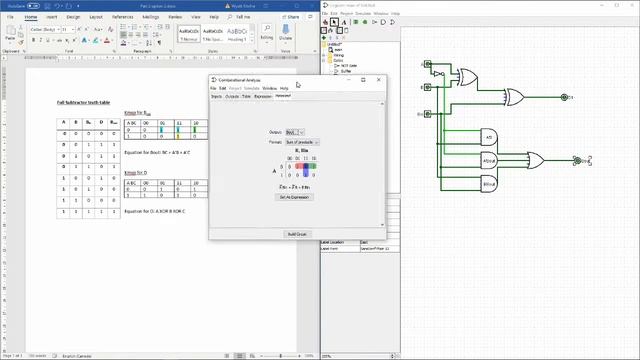
Task: Open the Change Case Aa dropdown
Action: (x=98, y=29)
